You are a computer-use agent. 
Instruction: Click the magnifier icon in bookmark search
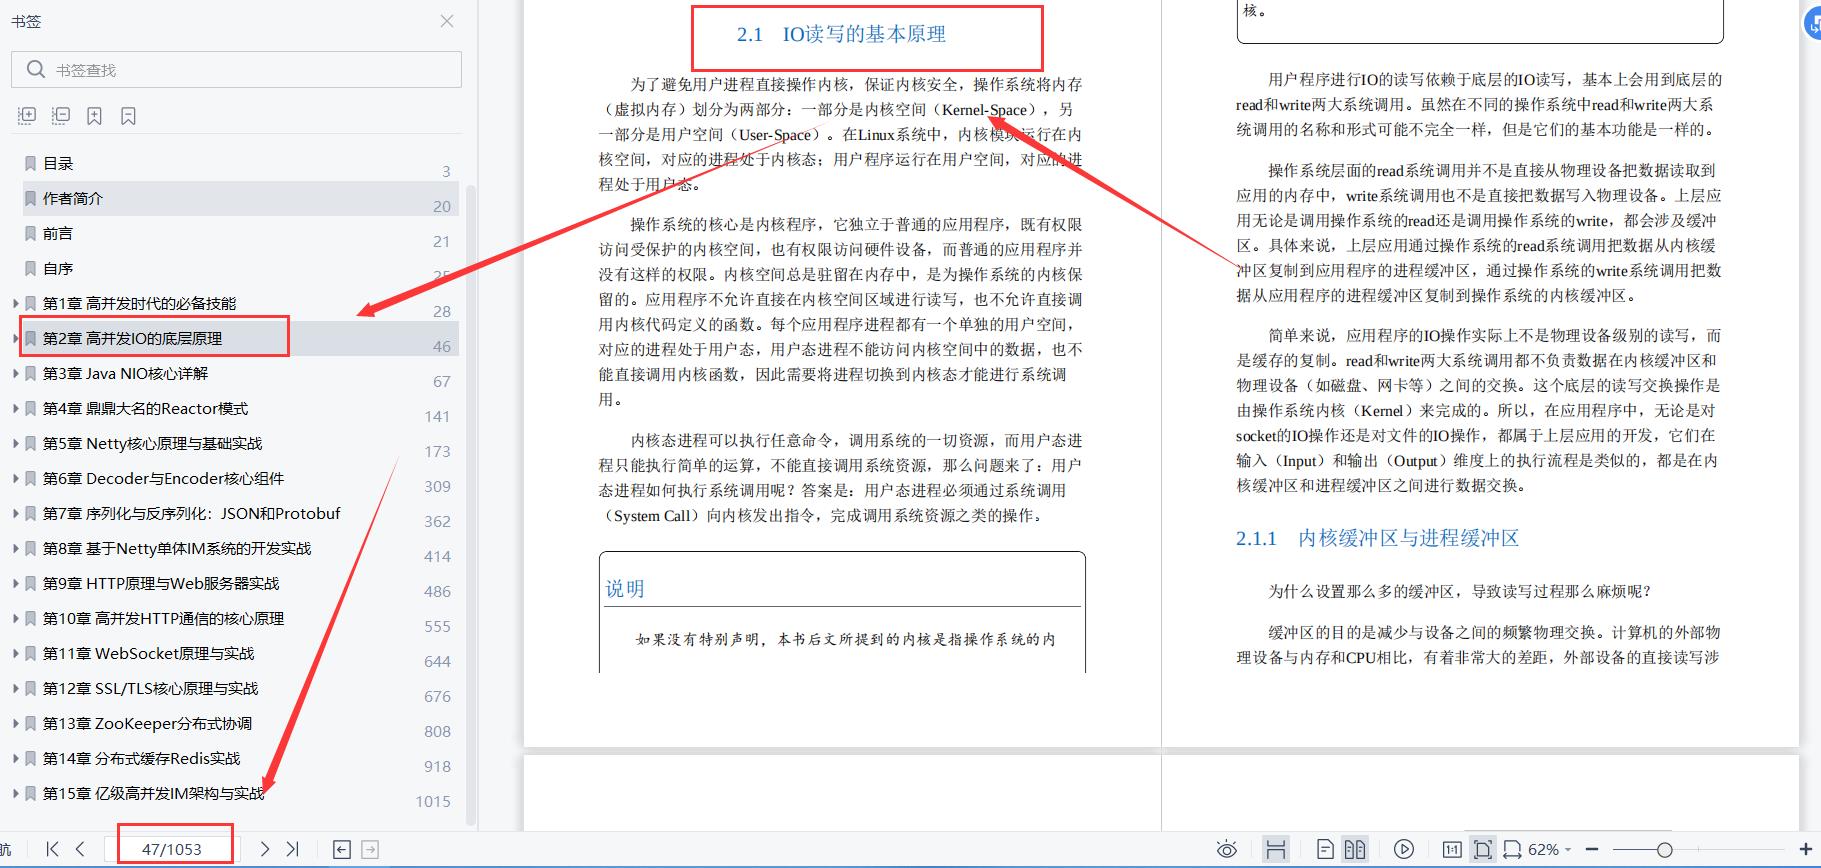pyautogui.click(x=36, y=69)
